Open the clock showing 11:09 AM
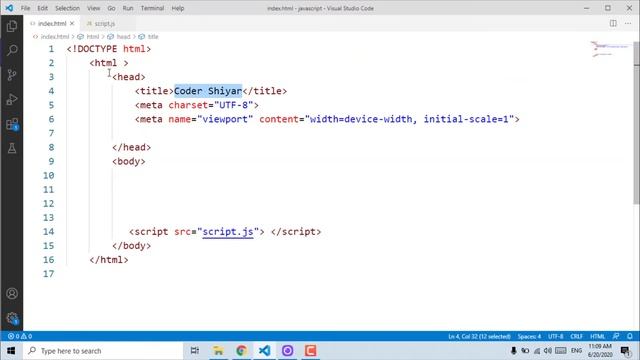The height and width of the screenshot is (360, 640). 600,351
